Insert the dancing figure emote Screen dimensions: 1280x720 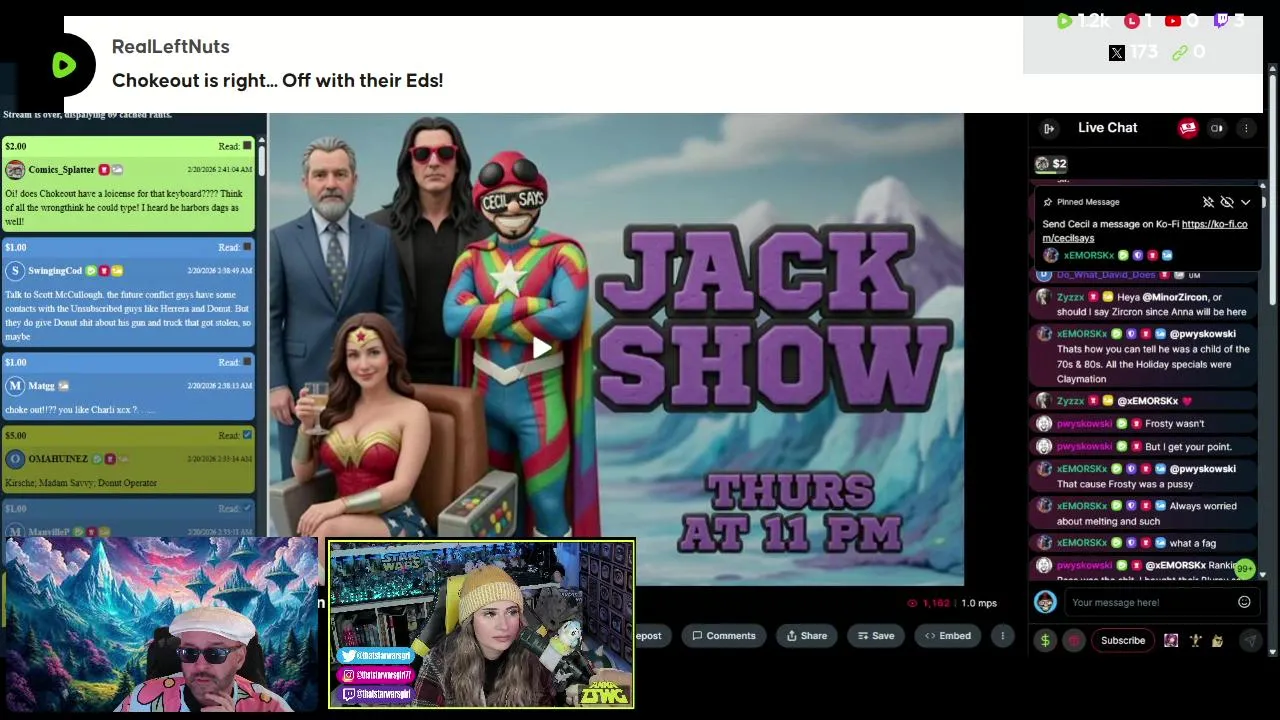(x=1195, y=640)
